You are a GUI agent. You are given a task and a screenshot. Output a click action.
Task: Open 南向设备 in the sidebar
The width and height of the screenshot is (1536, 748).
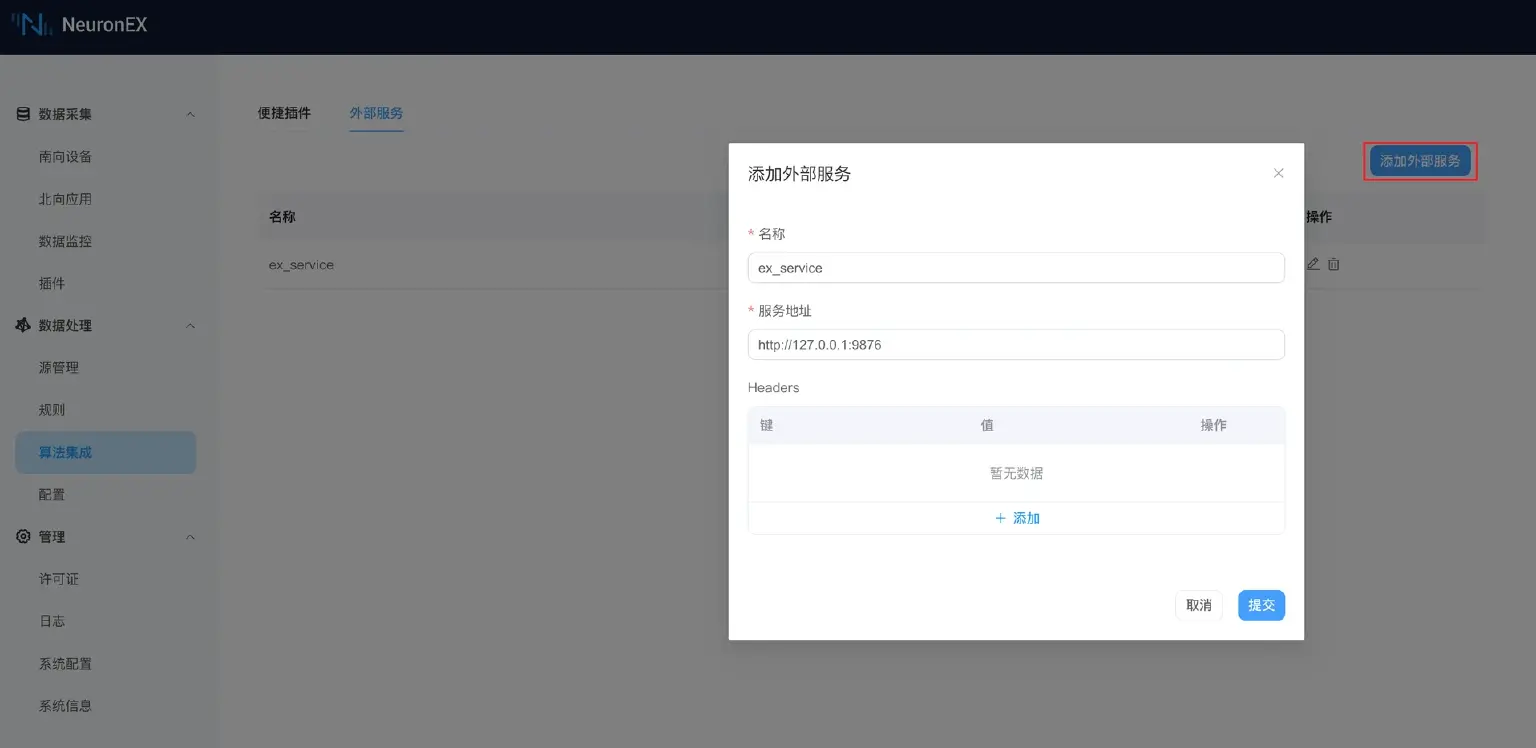point(66,157)
